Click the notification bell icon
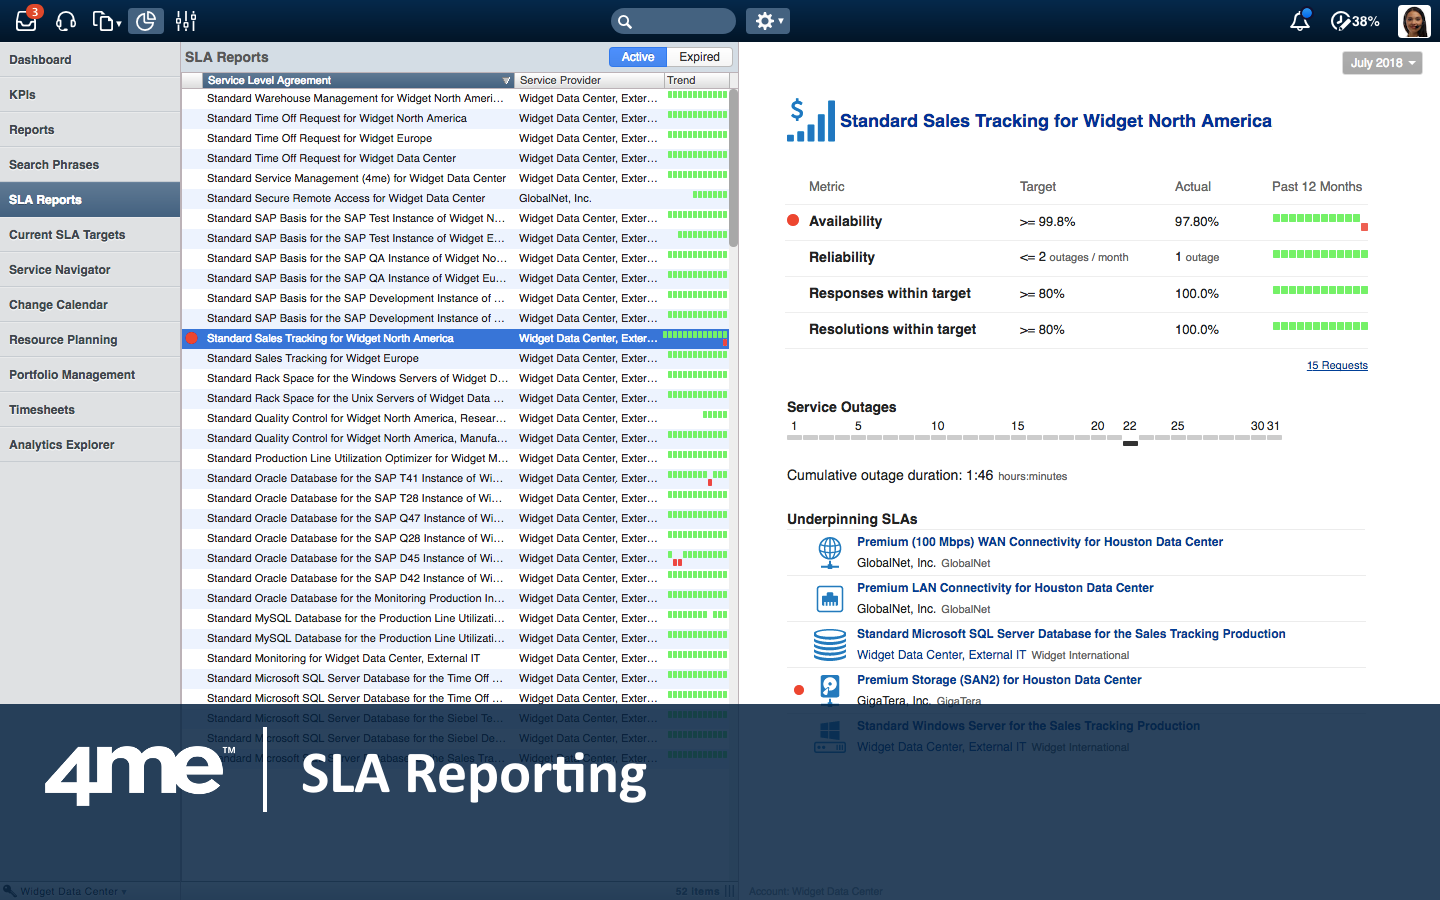The height and width of the screenshot is (900, 1440). pyautogui.click(x=1299, y=21)
